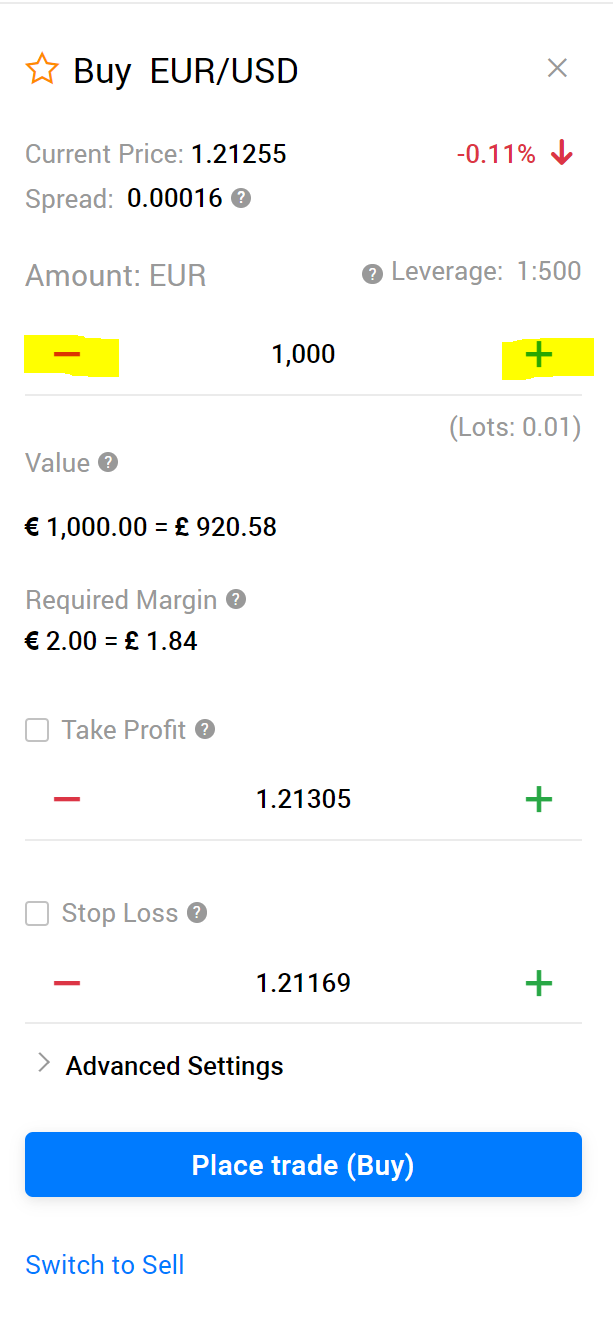Click the Take Profit help icon

205,729
